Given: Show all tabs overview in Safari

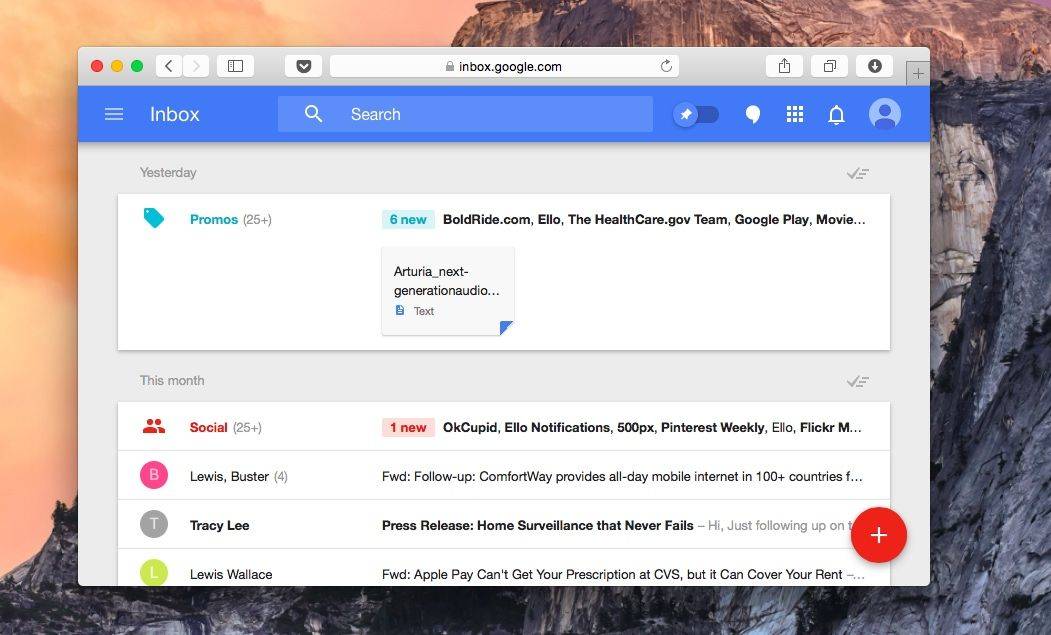Looking at the screenshot, I should coord(829,66).
